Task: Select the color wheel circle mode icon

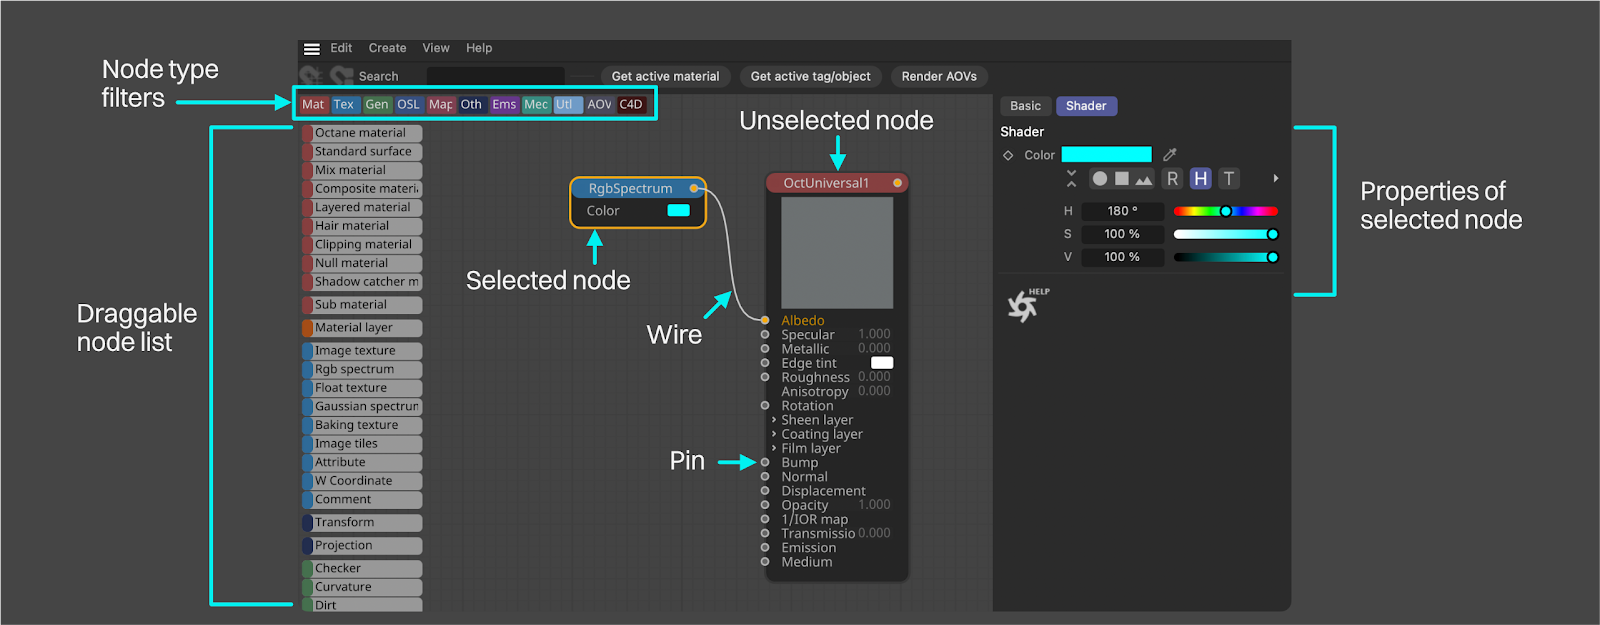Action: click(x=1100, y=179)
